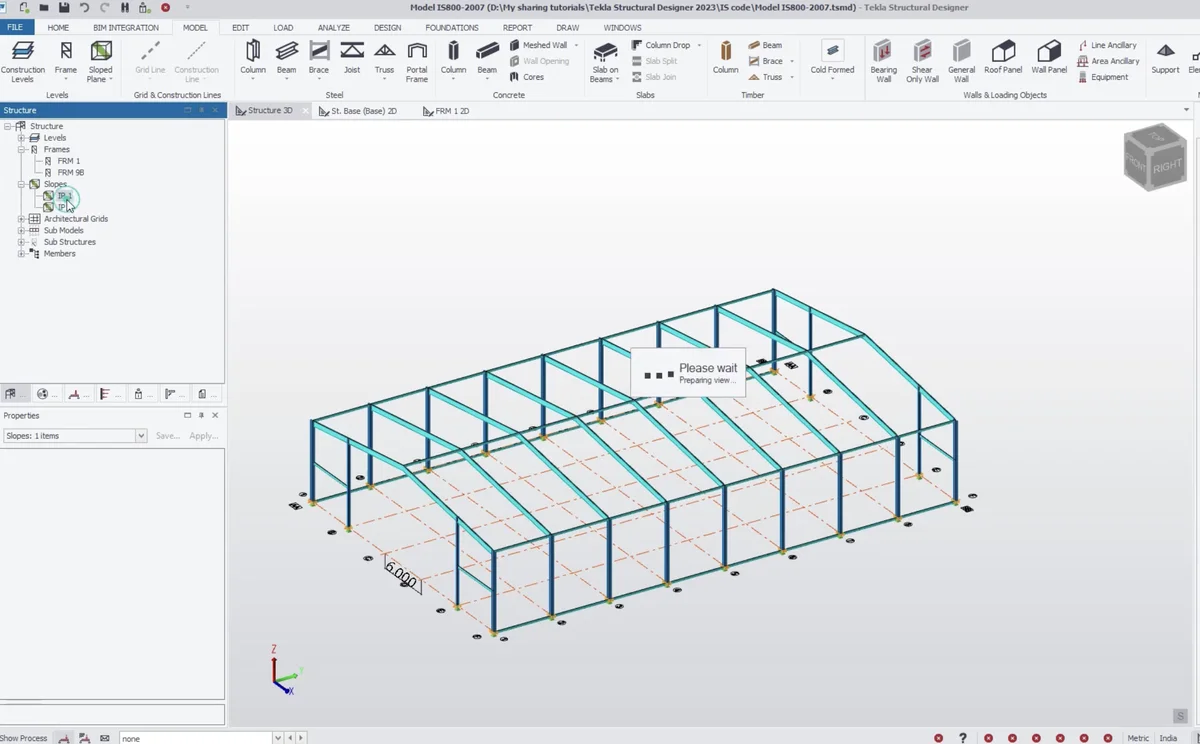Toggle Show Process in the status bar
The image size is (1200, 744).
point(22,737)
